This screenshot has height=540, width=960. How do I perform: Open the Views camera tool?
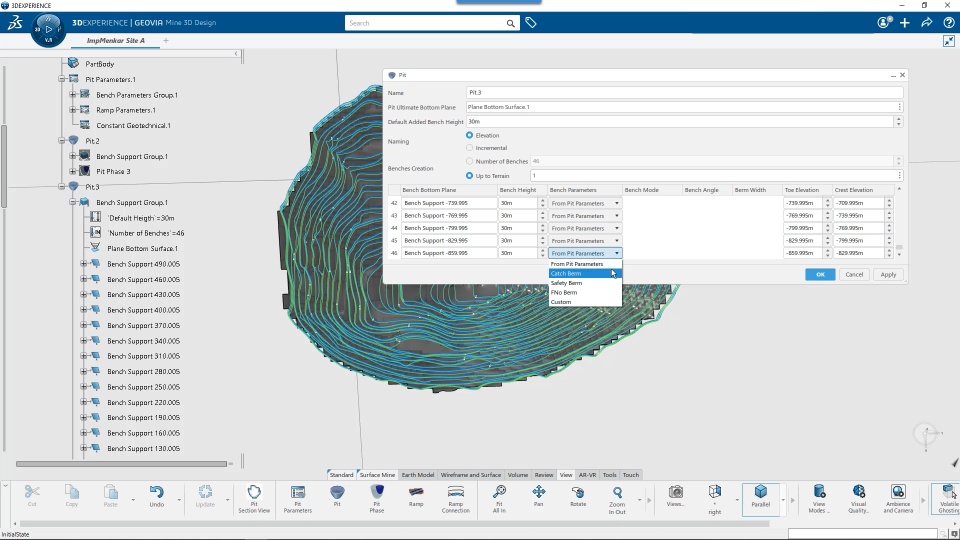[x=675, y=496]
